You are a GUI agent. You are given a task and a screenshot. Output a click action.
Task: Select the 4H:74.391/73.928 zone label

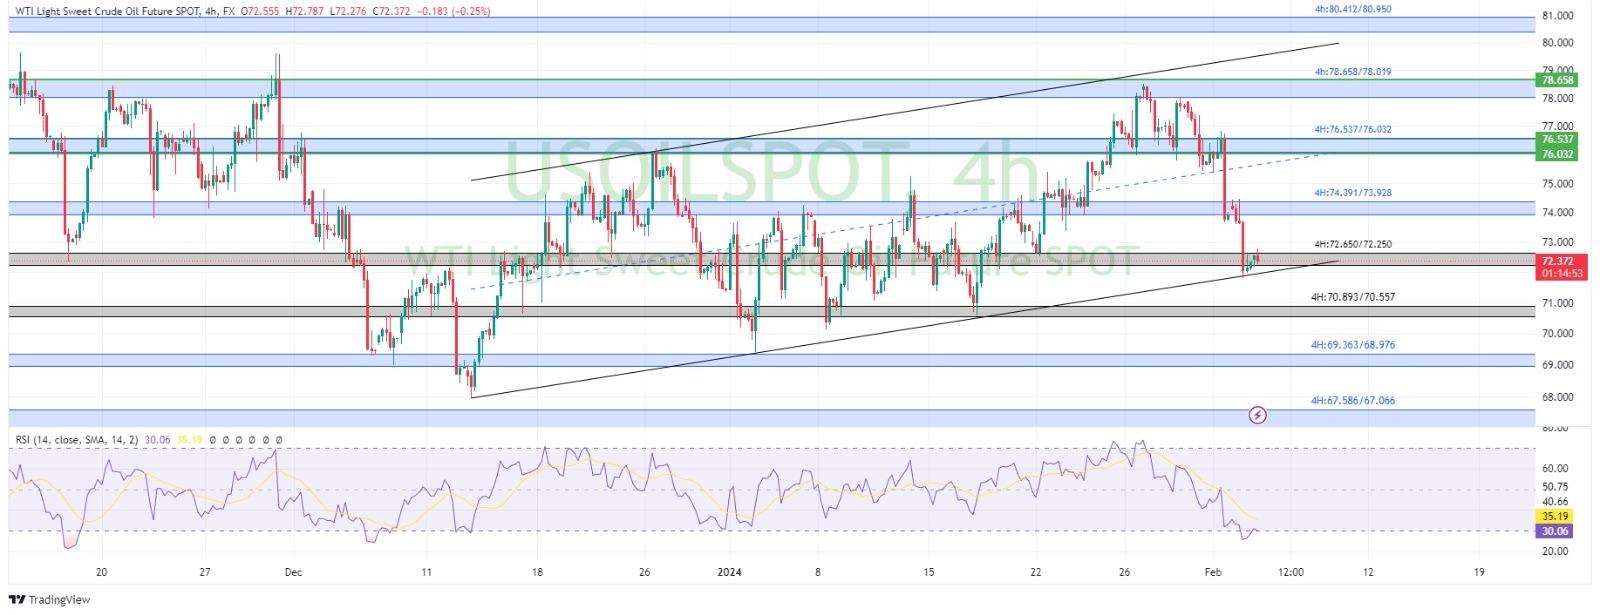click(x=1353, y=192)
